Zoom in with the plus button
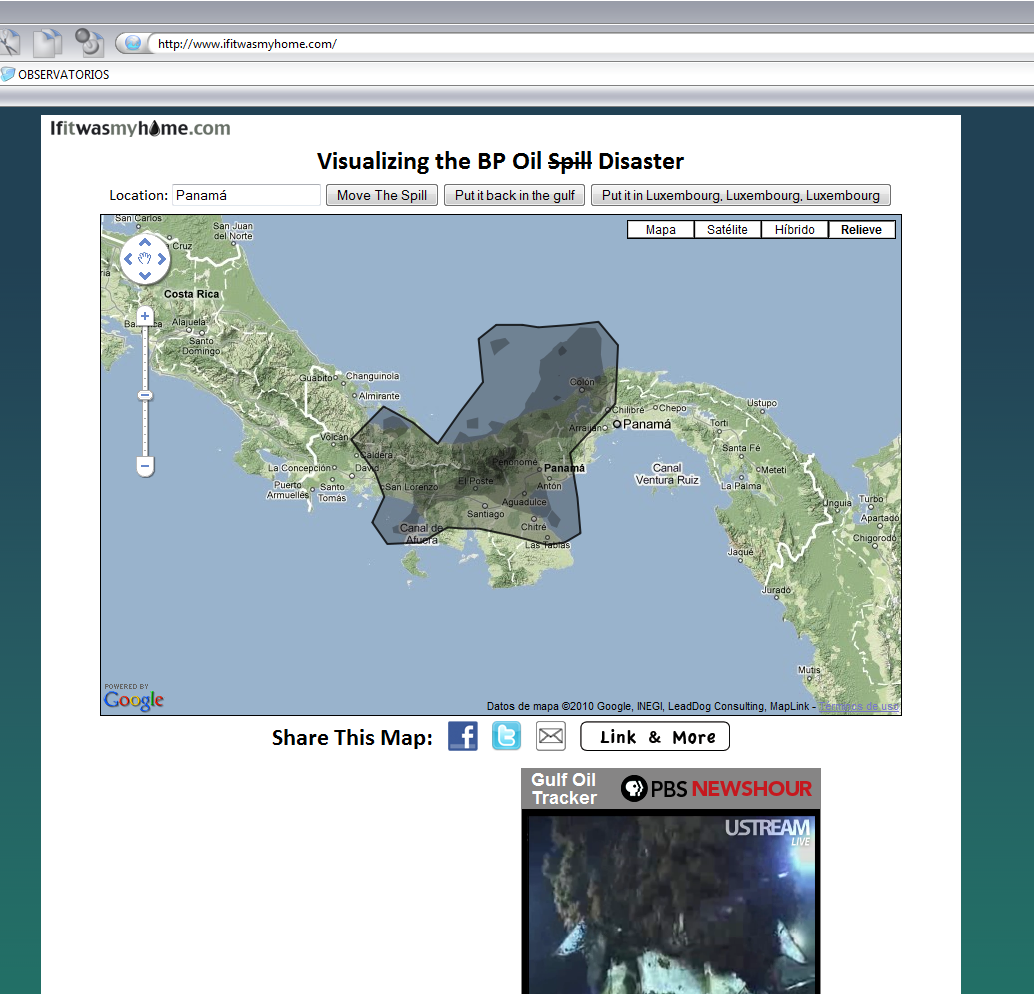The width and height of the screenshot is (1034, 994). [x=145, y=316]
